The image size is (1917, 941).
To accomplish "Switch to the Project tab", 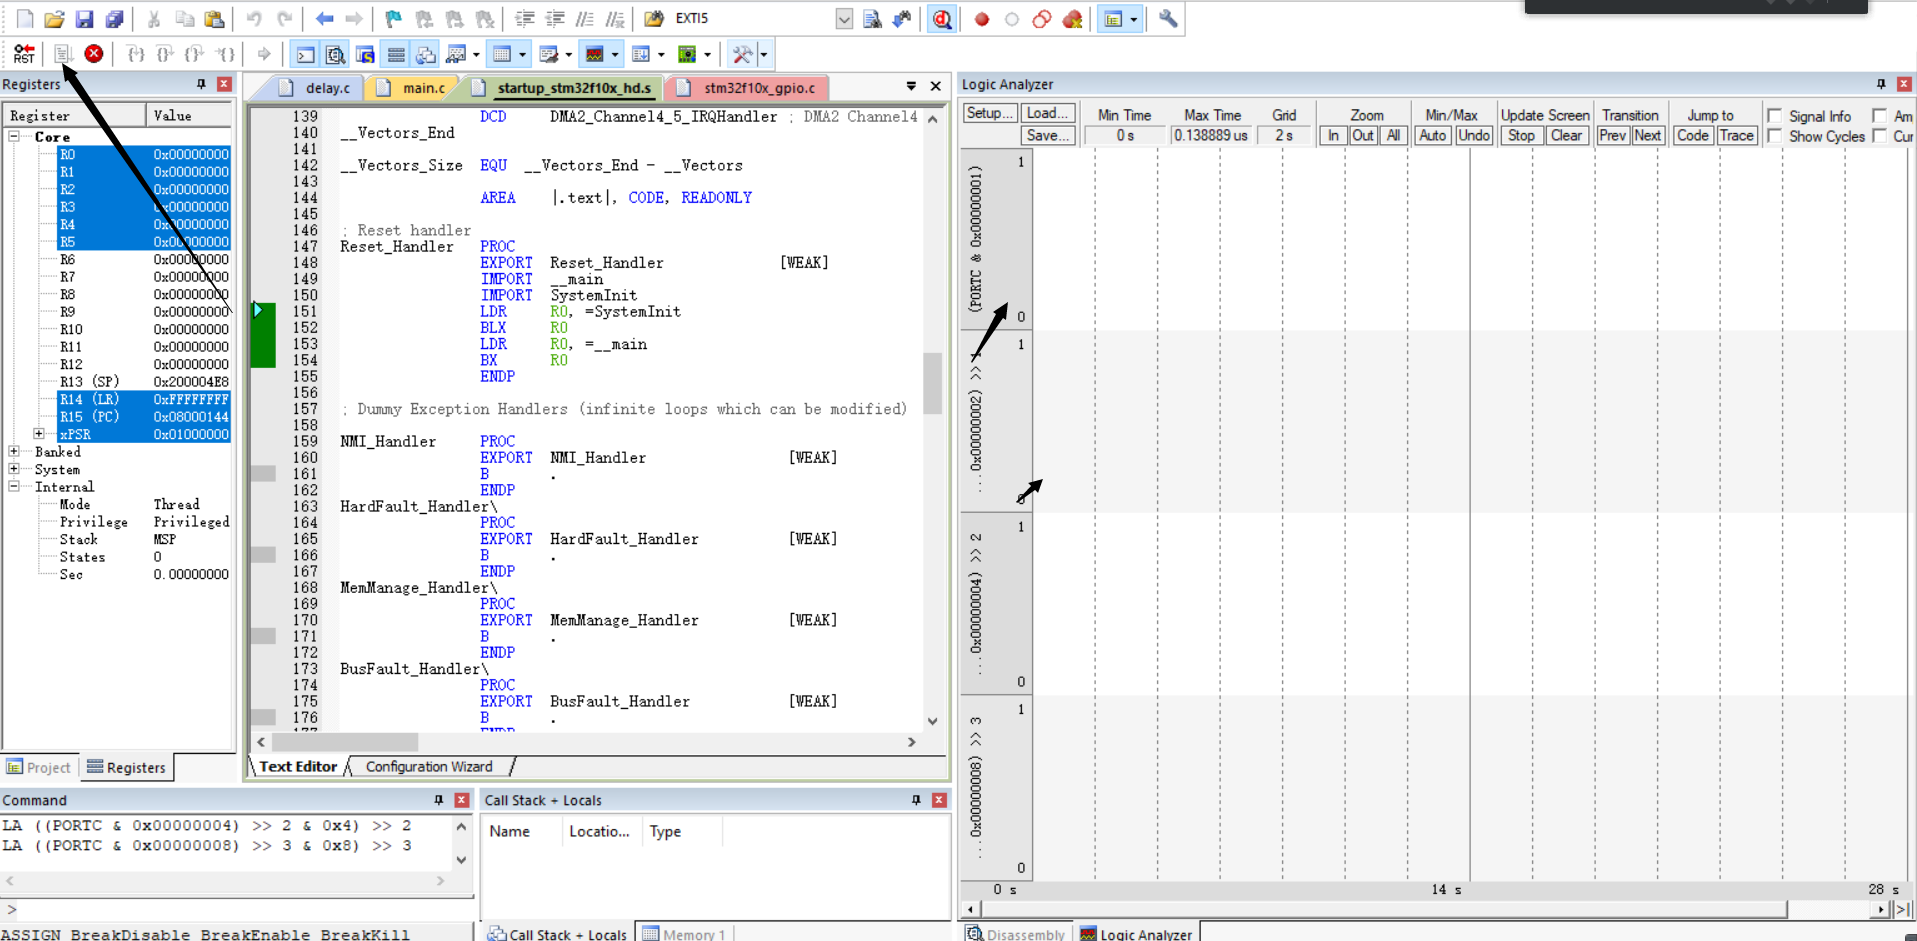I will pyautogui.click(x=39, y=767).
